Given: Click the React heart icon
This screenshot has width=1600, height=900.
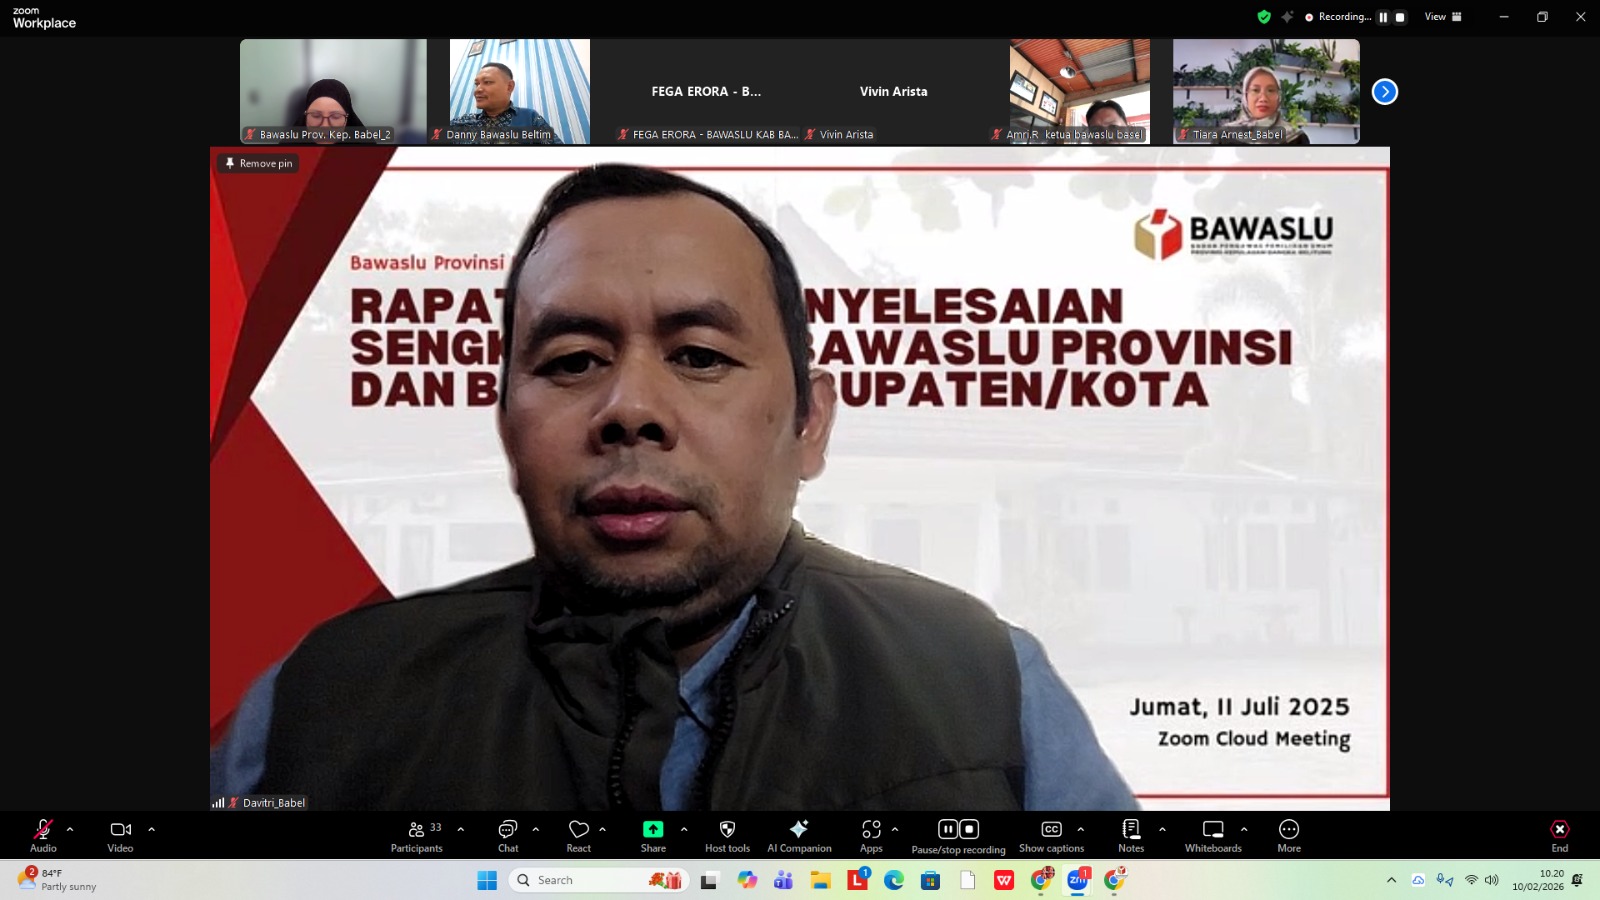Looking at the screenshot, I should [x=579, y=836].
